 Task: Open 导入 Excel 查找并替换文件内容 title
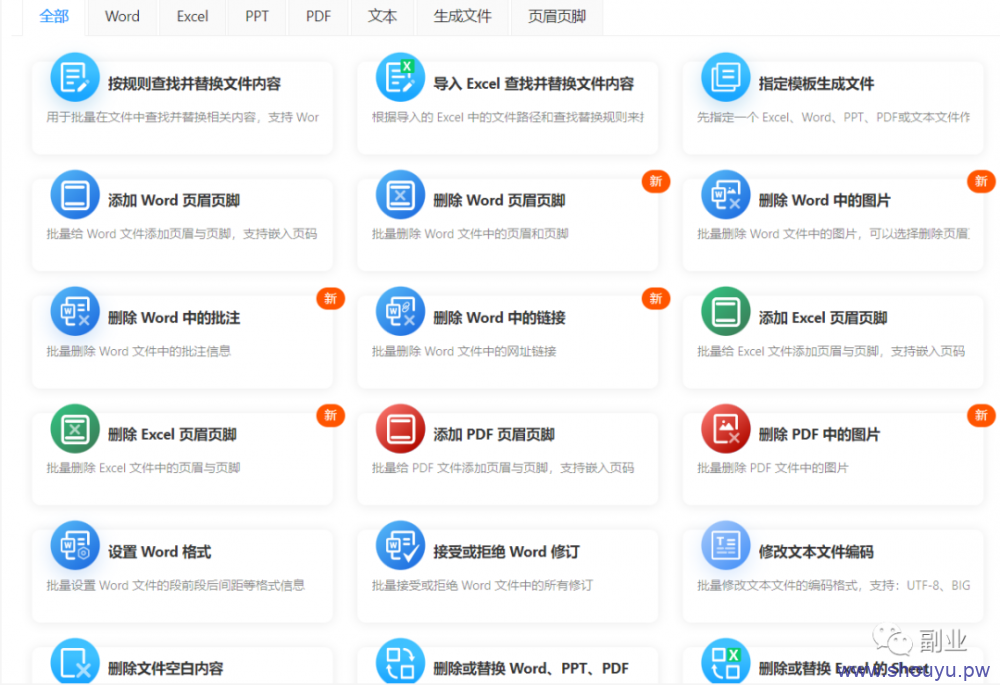534,84
